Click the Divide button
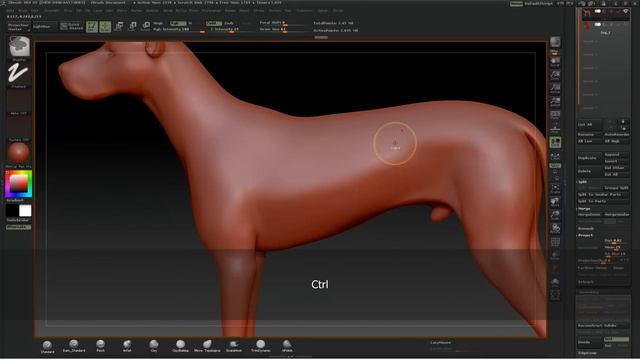Viewport: 640px width, 360px height. pos(589,342)
